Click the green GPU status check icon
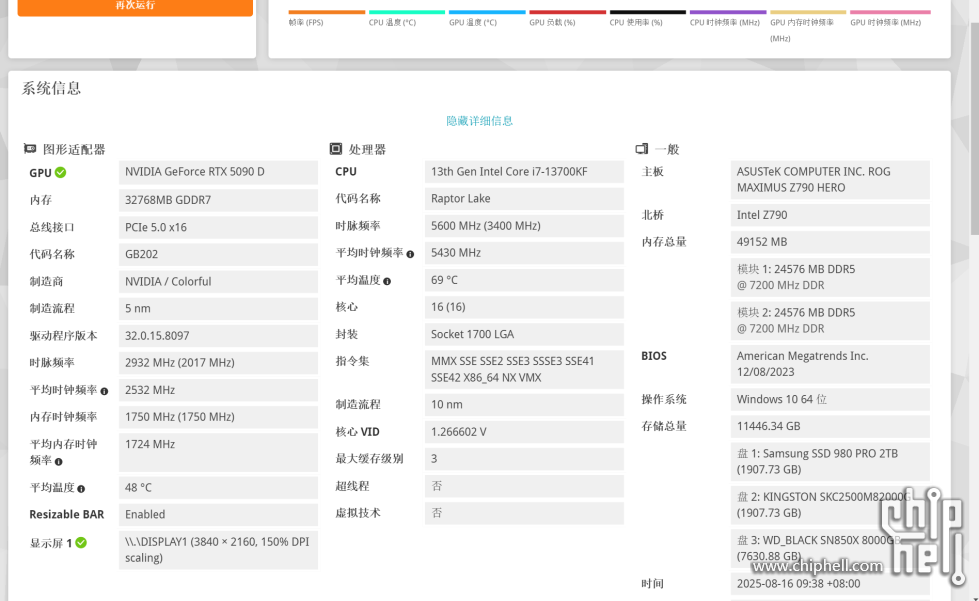This screenshot has height=601, width=979. (x=61, y=172)
